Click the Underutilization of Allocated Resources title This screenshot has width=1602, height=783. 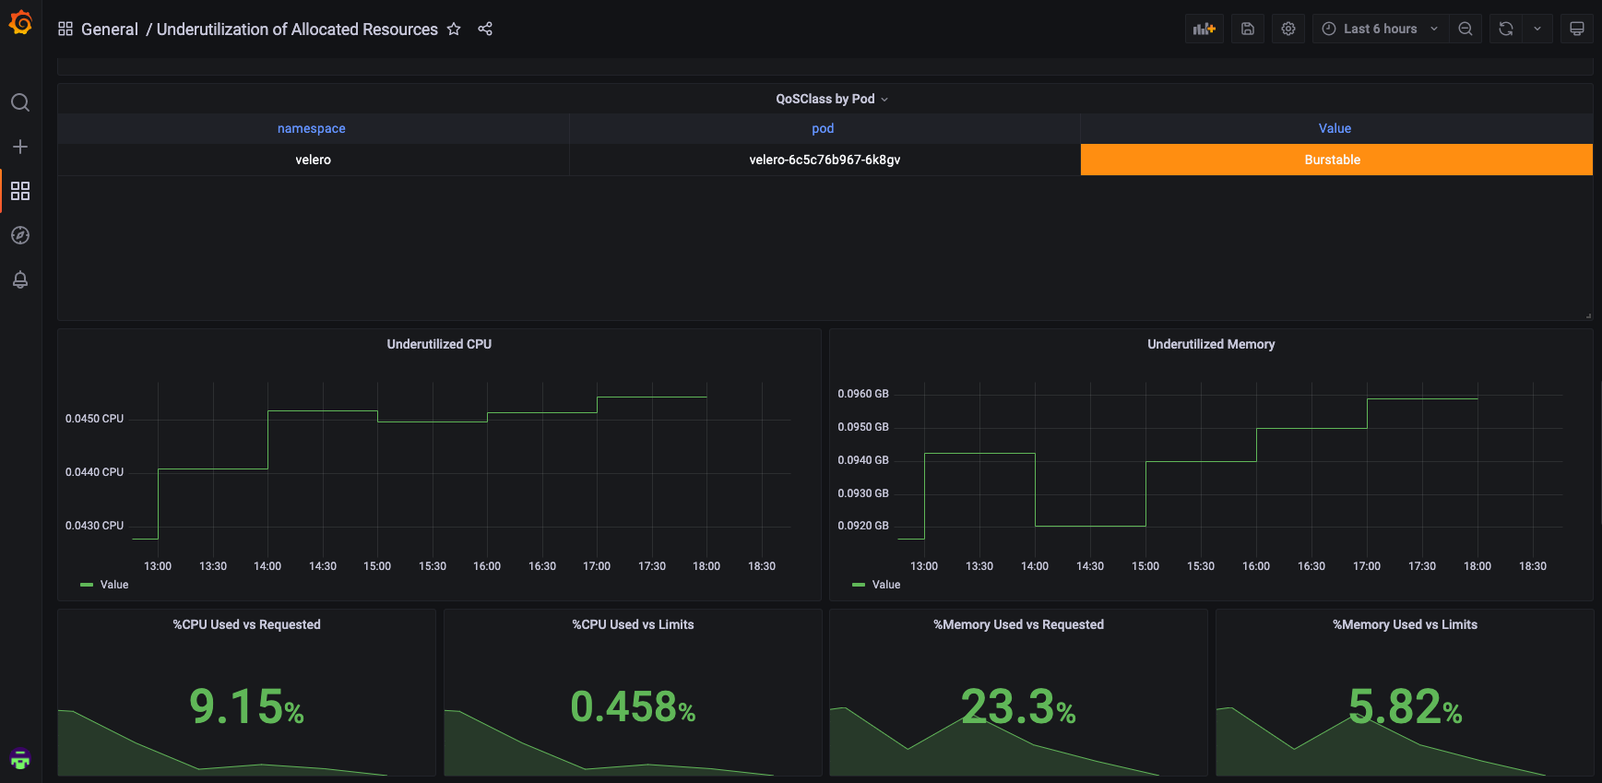pos(297,29)
